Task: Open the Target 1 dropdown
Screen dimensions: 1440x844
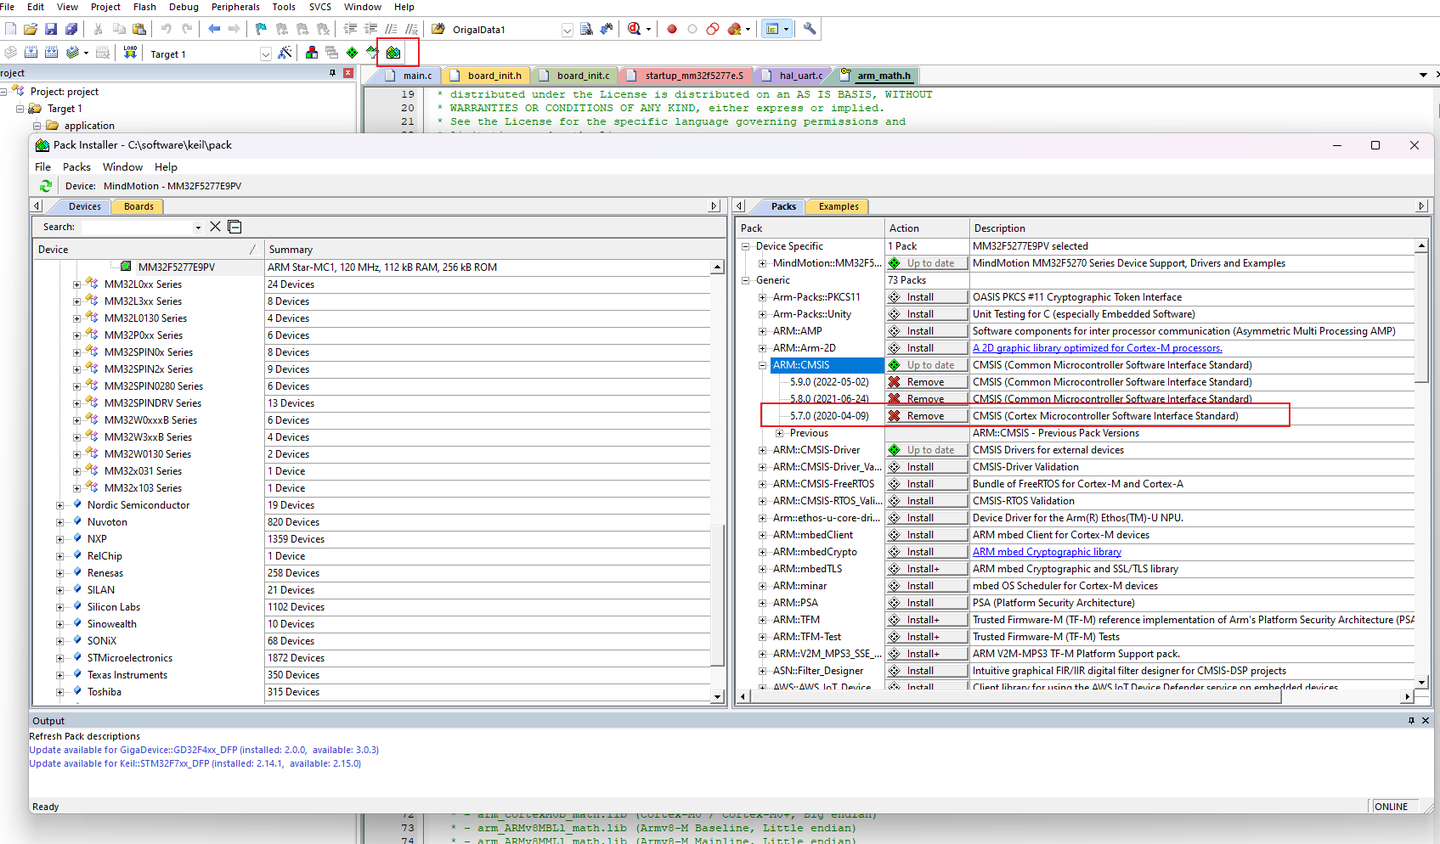Action: point(265,54)
